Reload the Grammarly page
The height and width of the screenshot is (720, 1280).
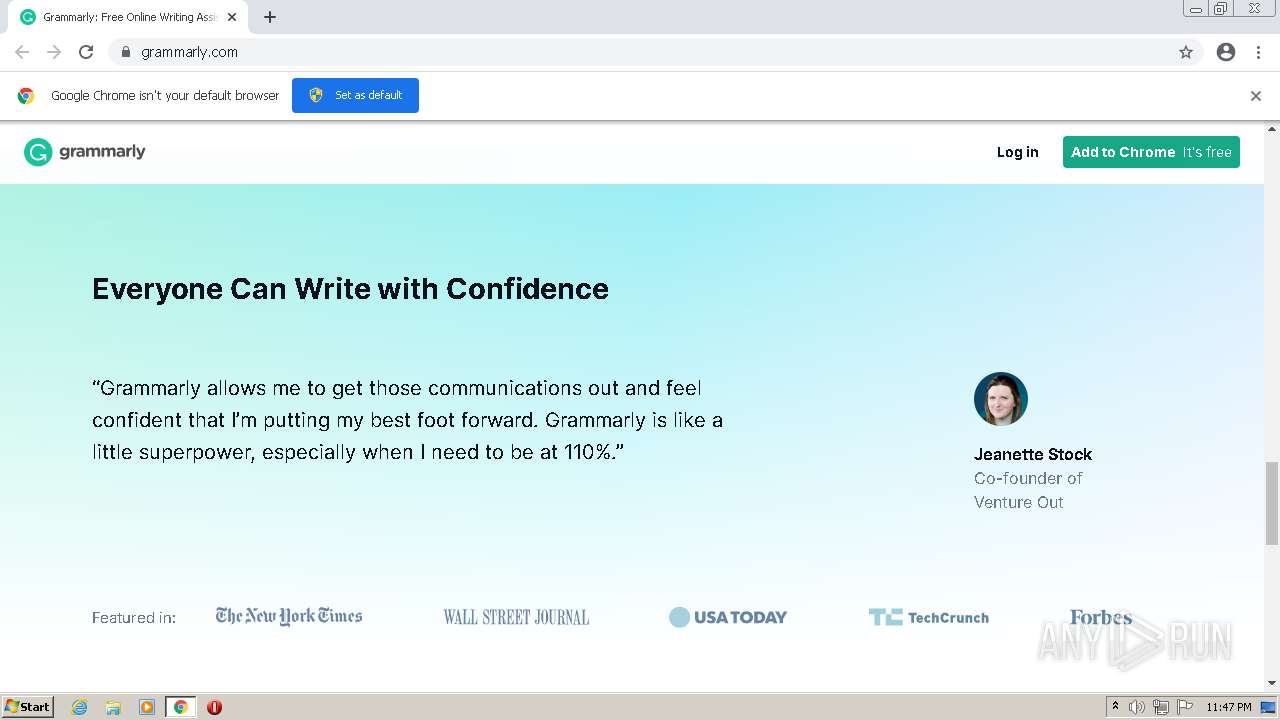click(86, 52)
